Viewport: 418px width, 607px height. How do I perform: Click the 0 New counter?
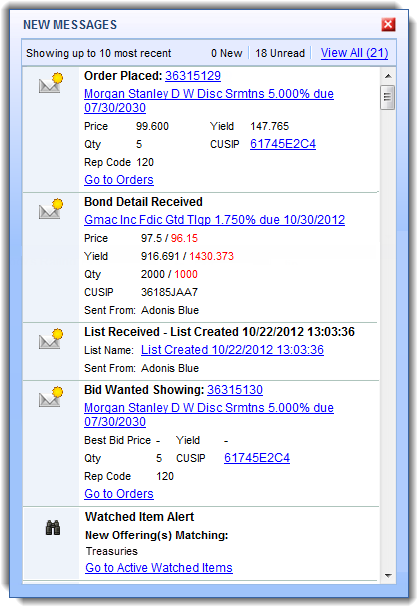point(226,53)
